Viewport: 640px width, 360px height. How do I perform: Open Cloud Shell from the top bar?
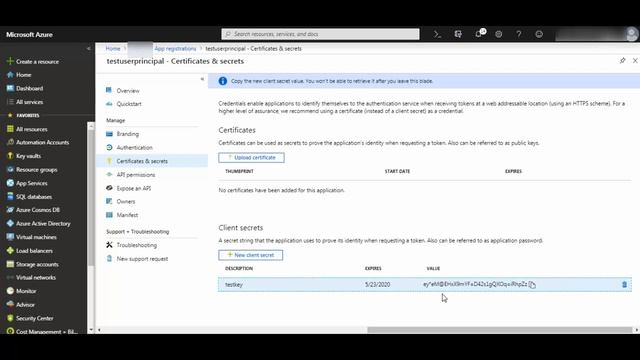(x=438, y=34)
